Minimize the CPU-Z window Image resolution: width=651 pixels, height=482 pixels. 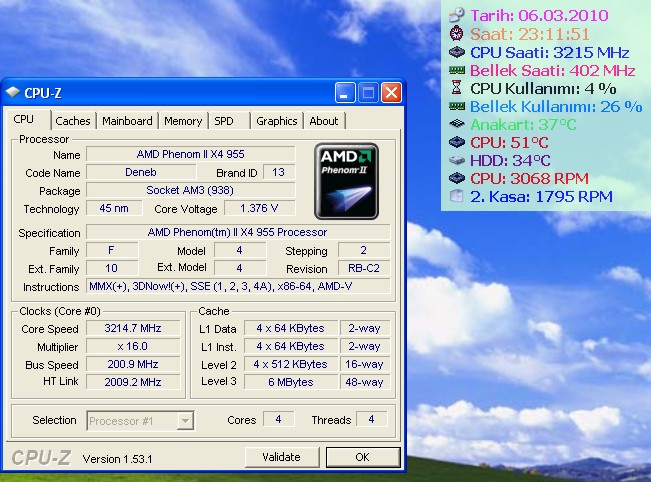tap(345, 92)
